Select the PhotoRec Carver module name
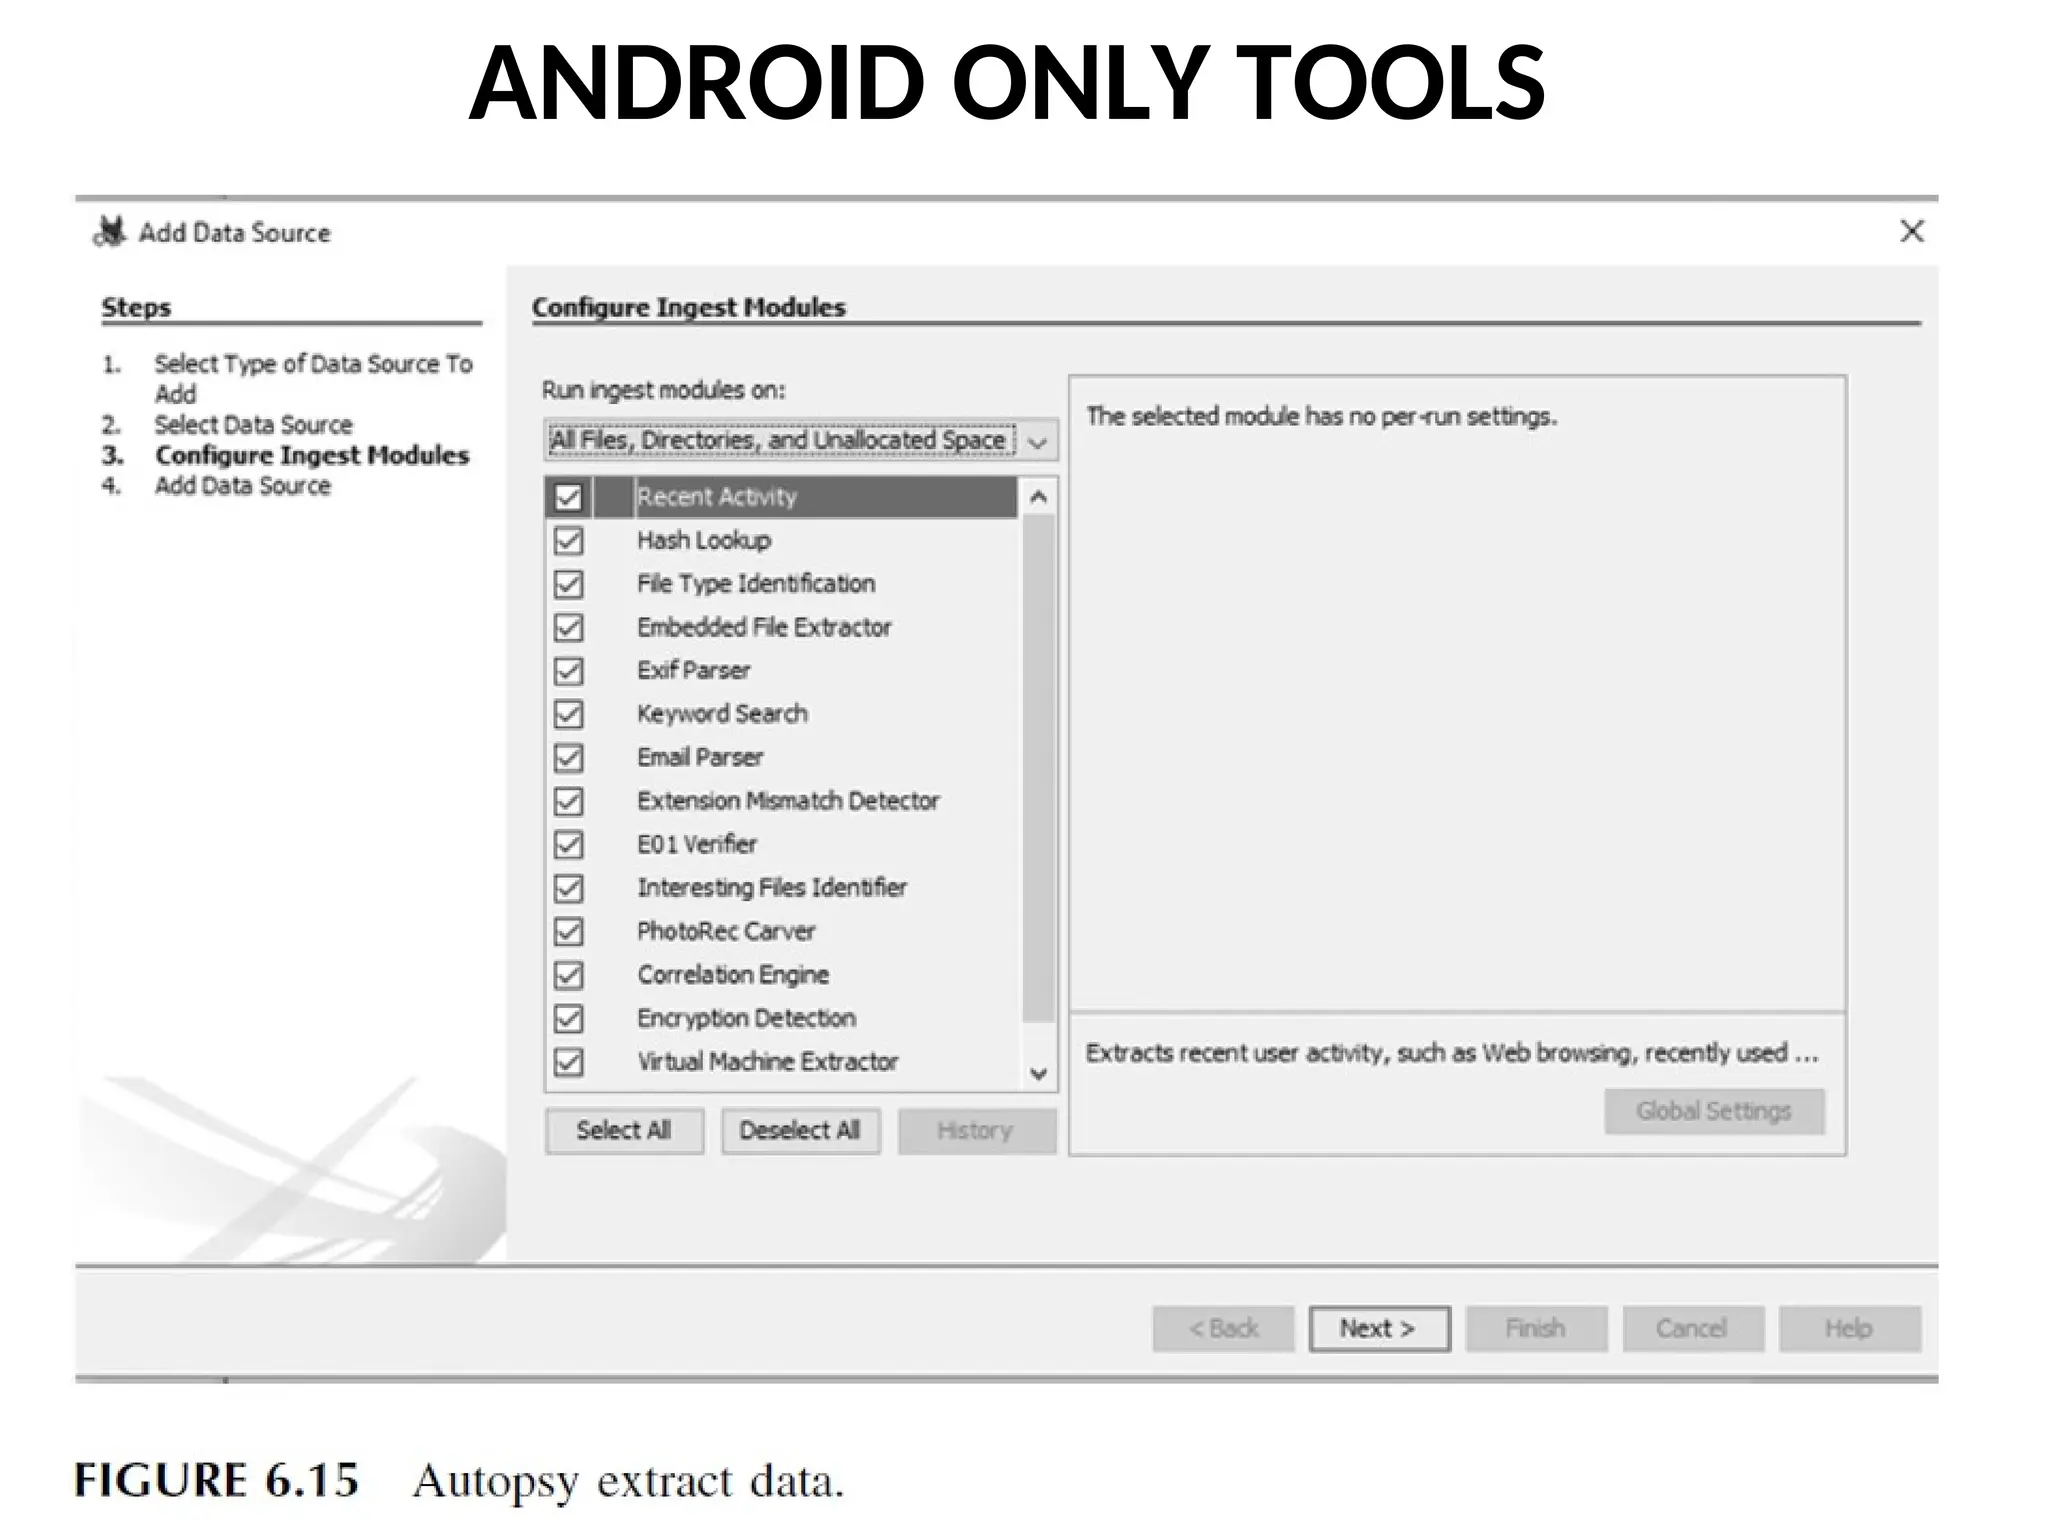The height and width of the screenshot is (1536, 2048). 726,932
